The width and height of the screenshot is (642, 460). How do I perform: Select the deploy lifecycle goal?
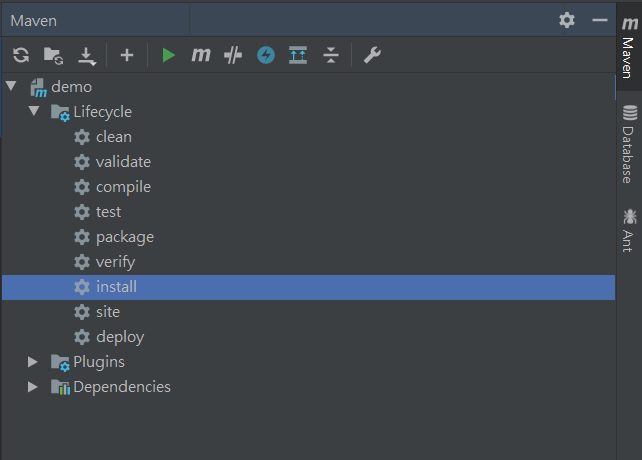click(x=120, y=337)
